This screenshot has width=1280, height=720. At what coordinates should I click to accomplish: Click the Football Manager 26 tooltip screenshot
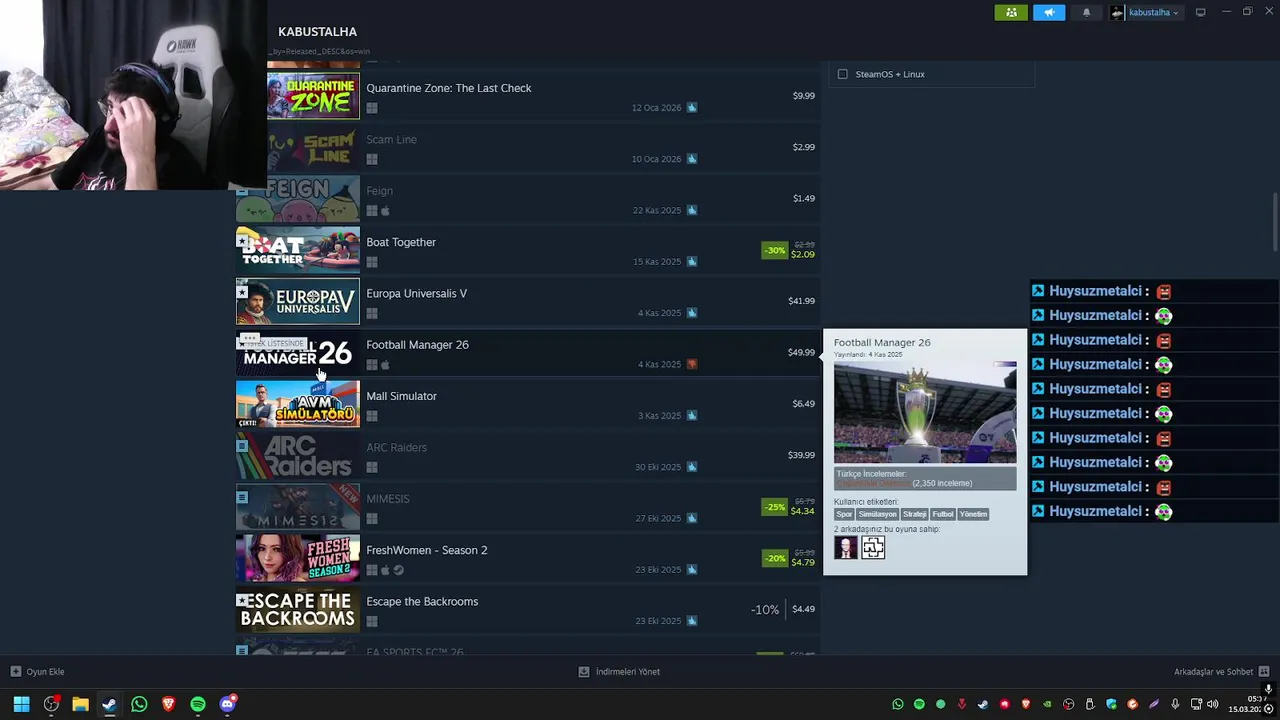[925, 413]
